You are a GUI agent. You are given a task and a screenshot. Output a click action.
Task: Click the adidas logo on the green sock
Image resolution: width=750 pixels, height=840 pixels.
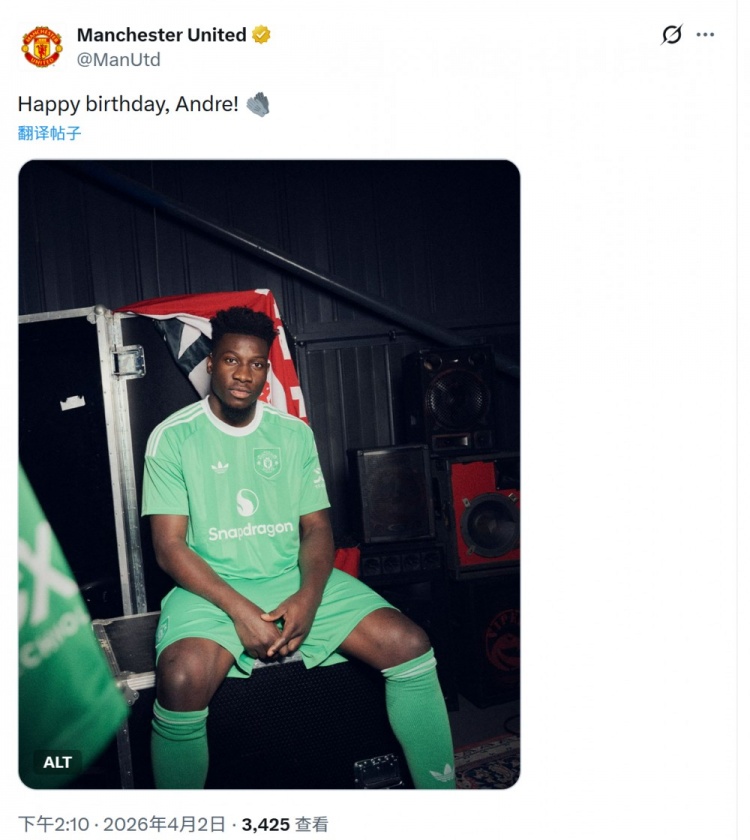click(x=441, y=772)
